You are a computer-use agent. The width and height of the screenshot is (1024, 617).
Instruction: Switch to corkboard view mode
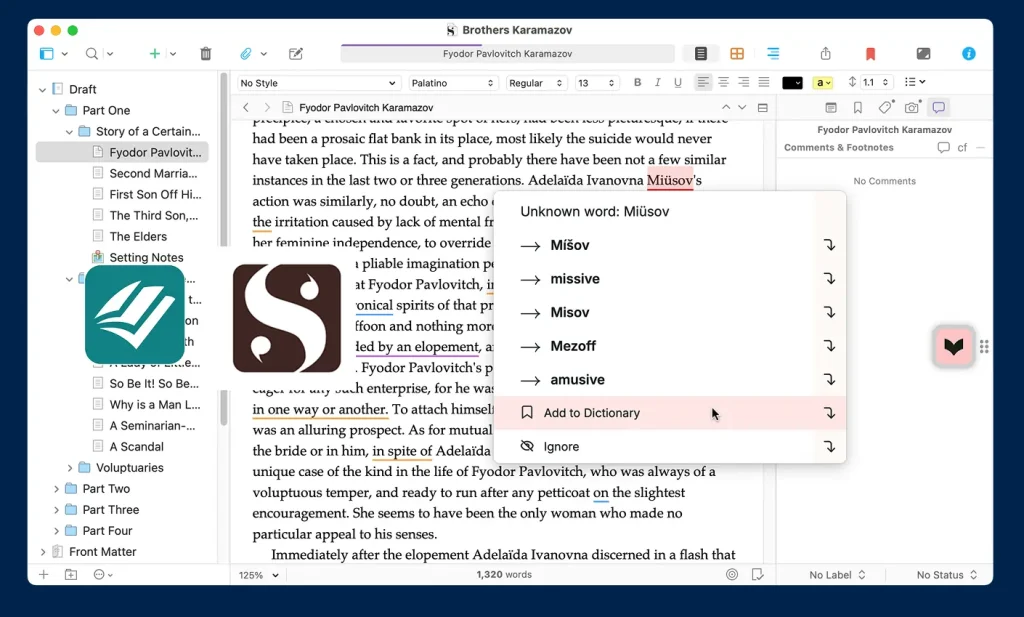737,54
